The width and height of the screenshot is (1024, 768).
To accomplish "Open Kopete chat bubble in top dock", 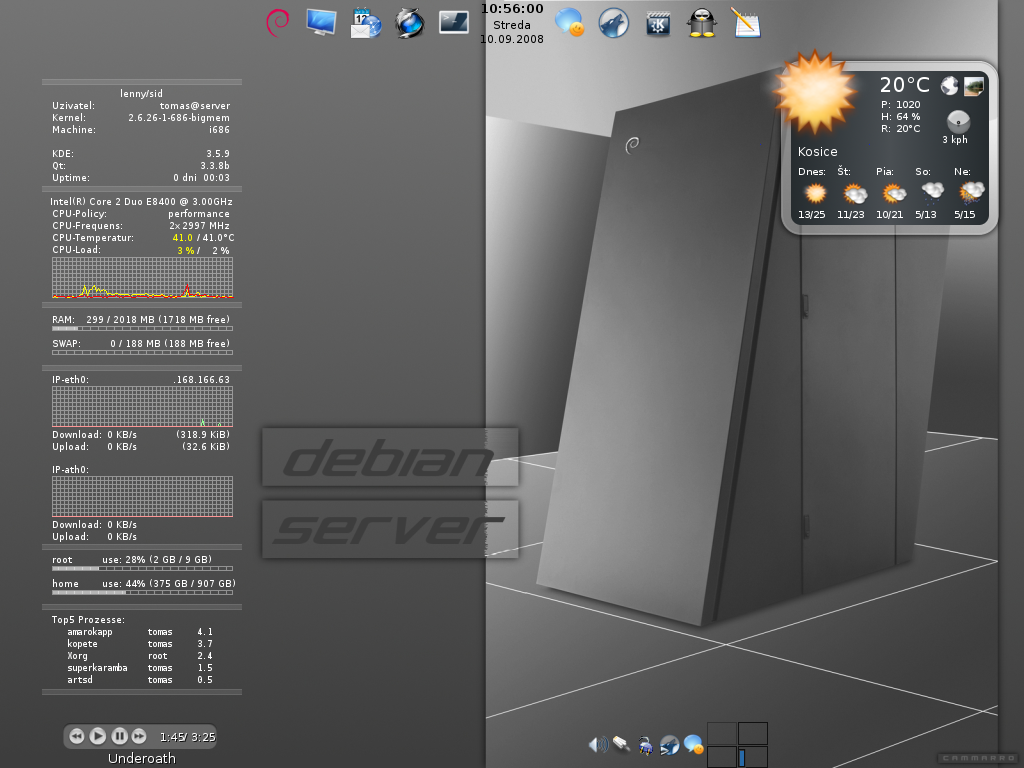I will point(569,23).
